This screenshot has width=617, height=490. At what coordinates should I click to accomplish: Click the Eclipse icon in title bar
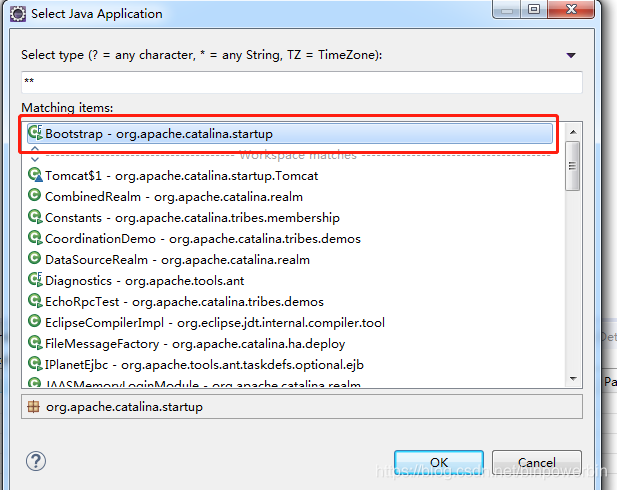[18, 14]
